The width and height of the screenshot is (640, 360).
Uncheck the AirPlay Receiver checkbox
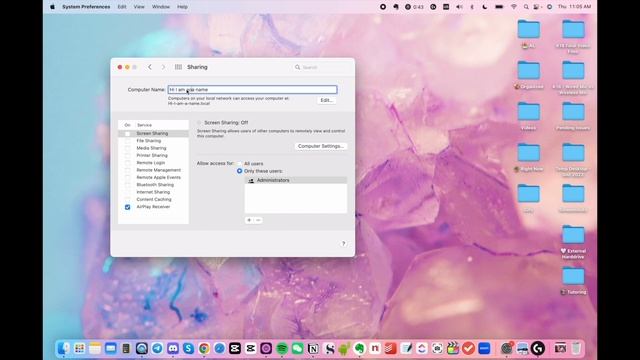[x=127, y=207]
